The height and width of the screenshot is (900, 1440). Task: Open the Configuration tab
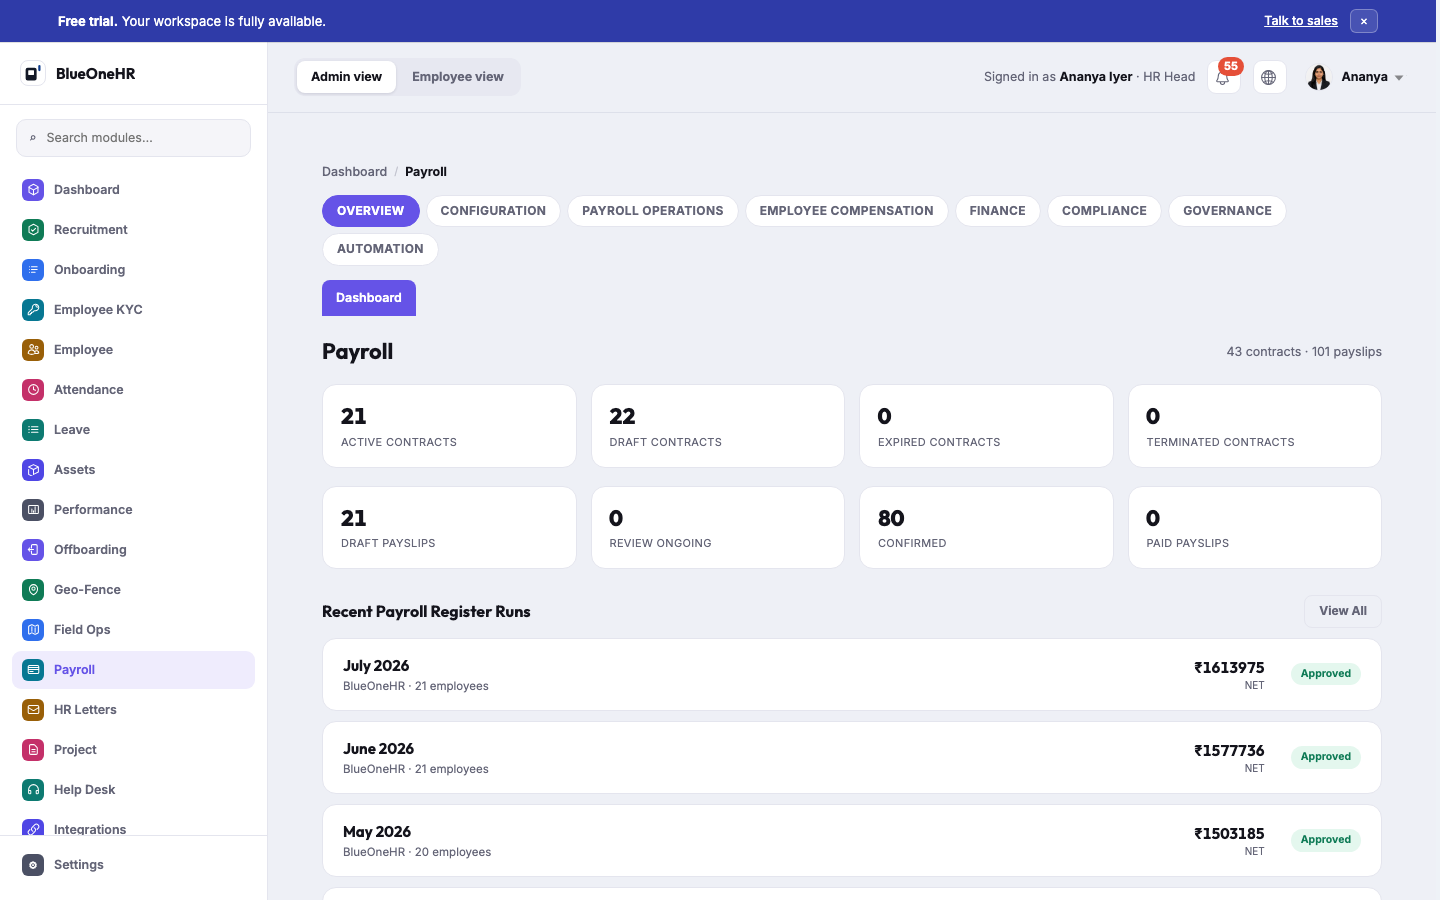coord(493,211)
